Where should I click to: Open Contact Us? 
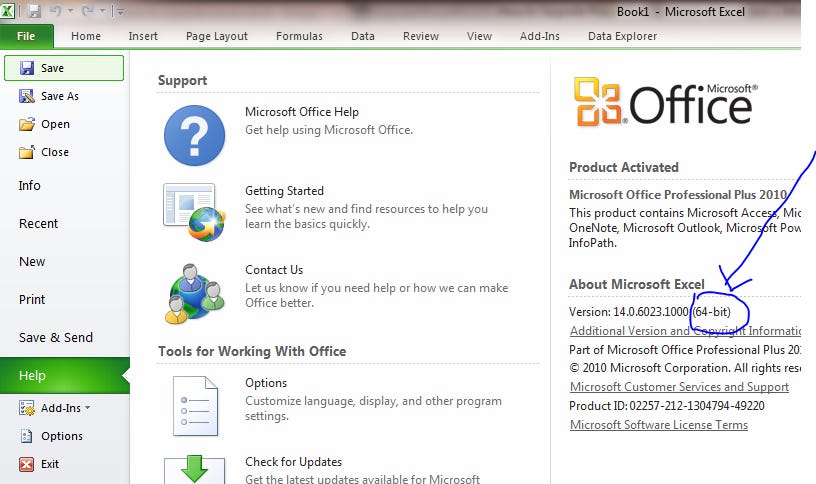274,270
